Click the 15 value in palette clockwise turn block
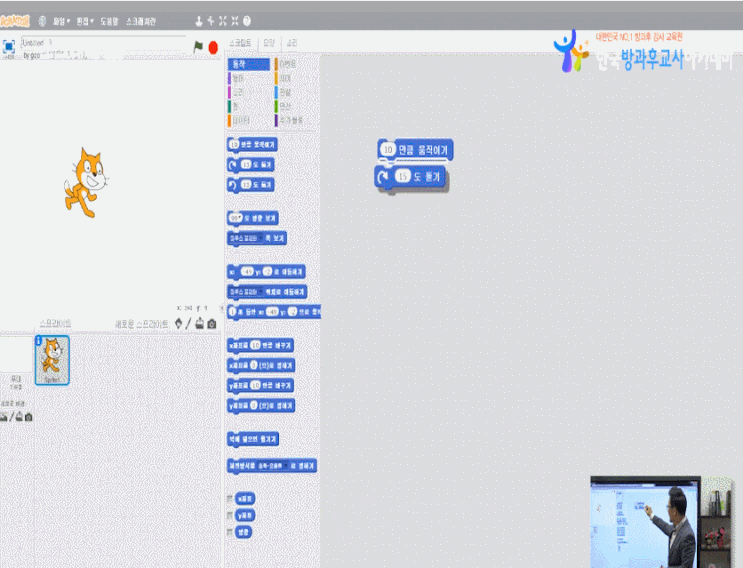 click(245, 164)
